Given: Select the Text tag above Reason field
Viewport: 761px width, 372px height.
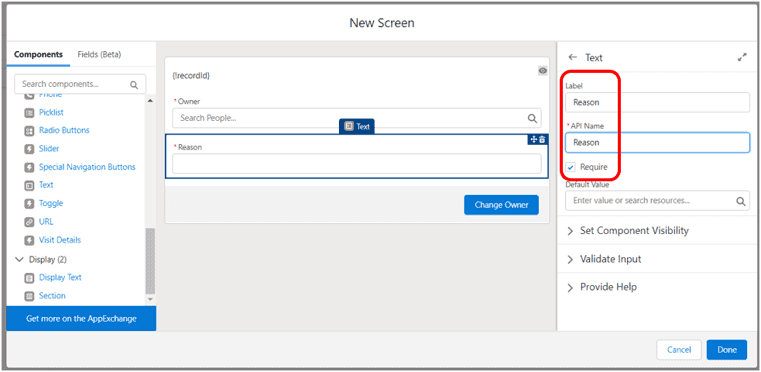Looking at the screenshot, I should [x=357, y=126].
